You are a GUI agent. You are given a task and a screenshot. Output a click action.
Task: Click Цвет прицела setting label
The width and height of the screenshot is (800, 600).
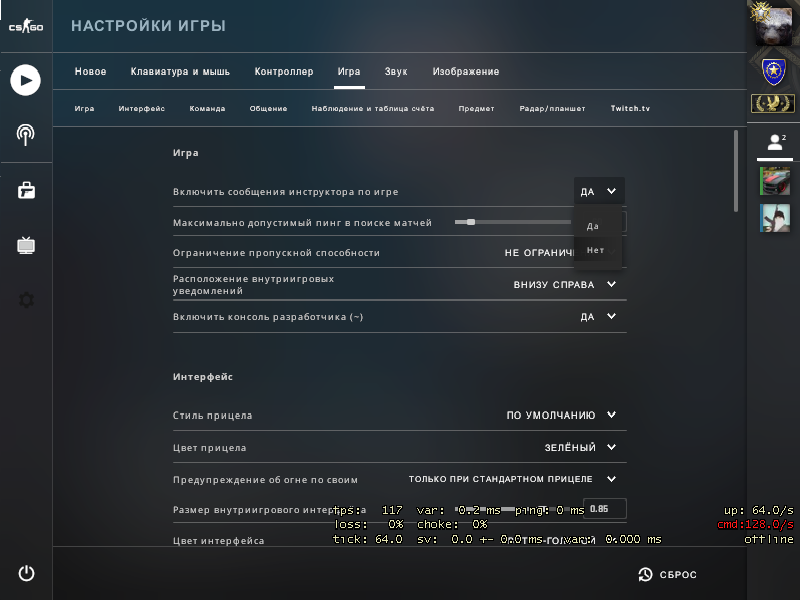tap(210, 447)
